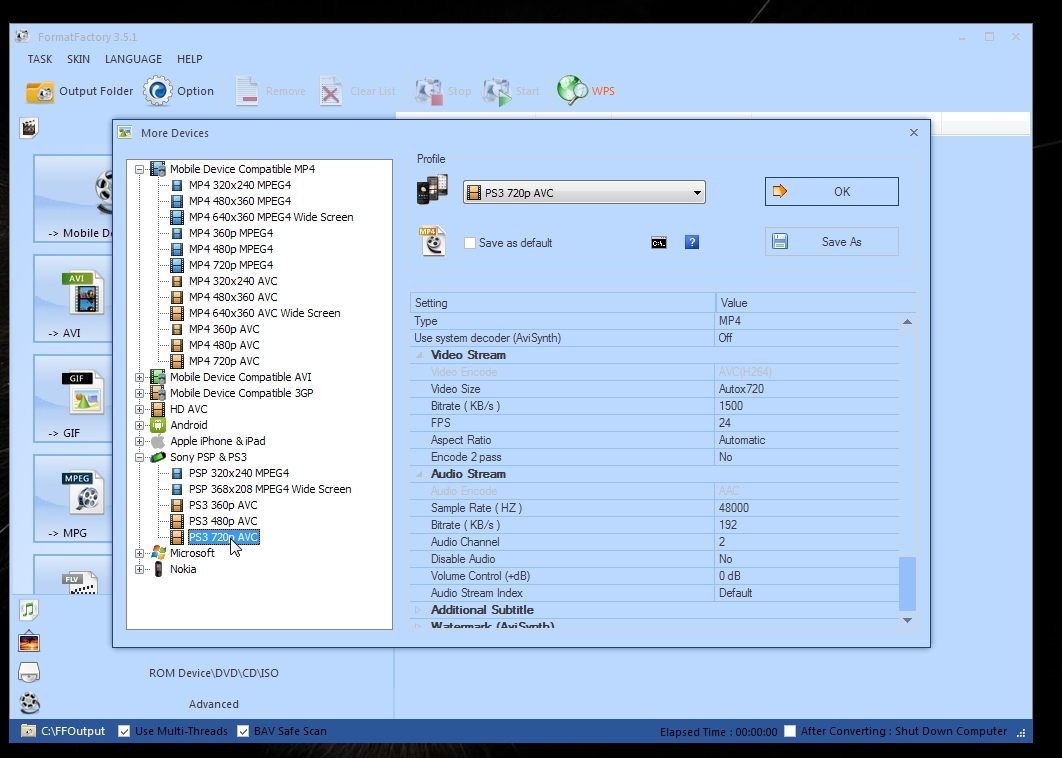
Task: Click the Start toolbar icon
Action: click(497, 91)
